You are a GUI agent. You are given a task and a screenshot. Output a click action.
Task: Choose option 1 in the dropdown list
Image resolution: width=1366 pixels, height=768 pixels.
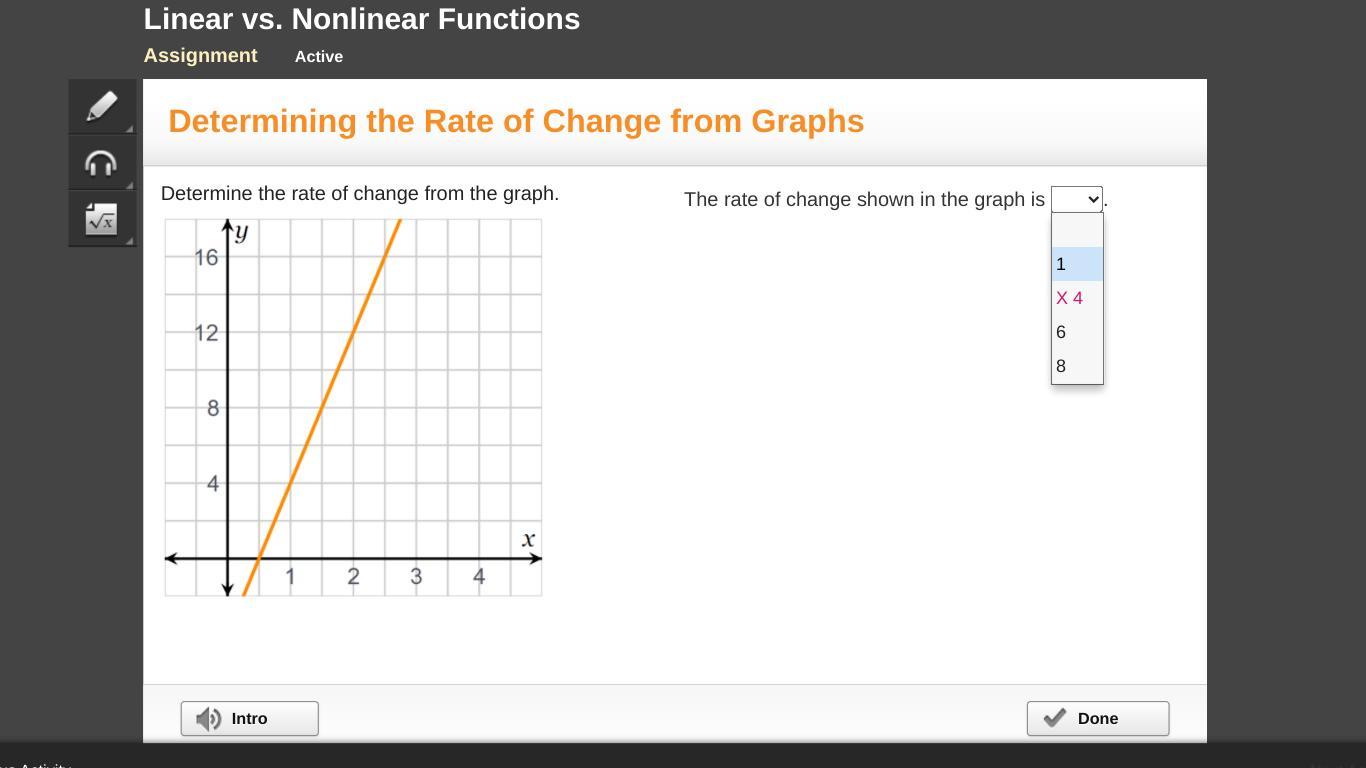pyautogui.click(x=1077, y=264)
